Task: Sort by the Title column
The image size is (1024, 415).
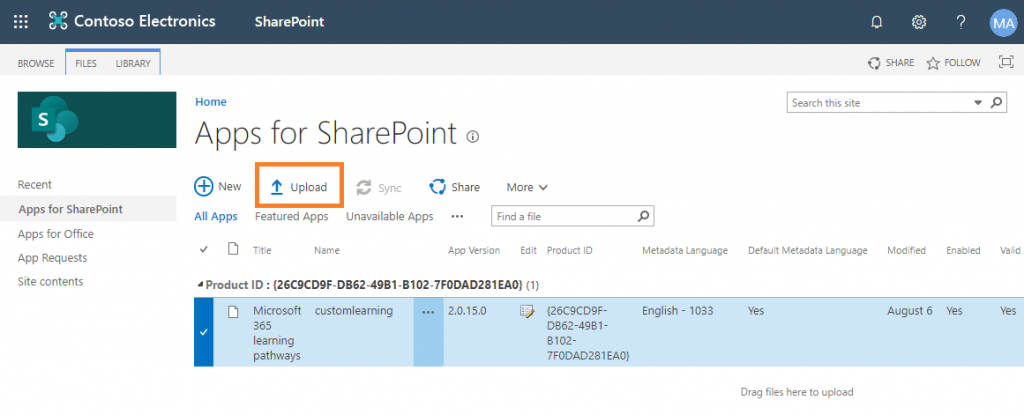Action: [262, 250]
